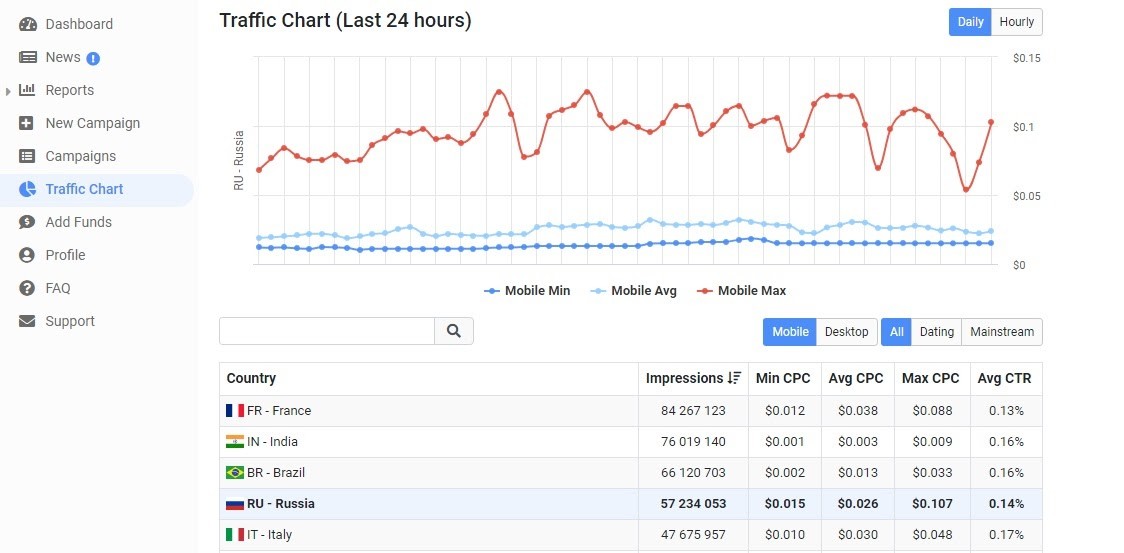Viewport: 1124px width, 553px height.
Task: Click the FAQ question mark icon
Action: click(x=27, y=288)
